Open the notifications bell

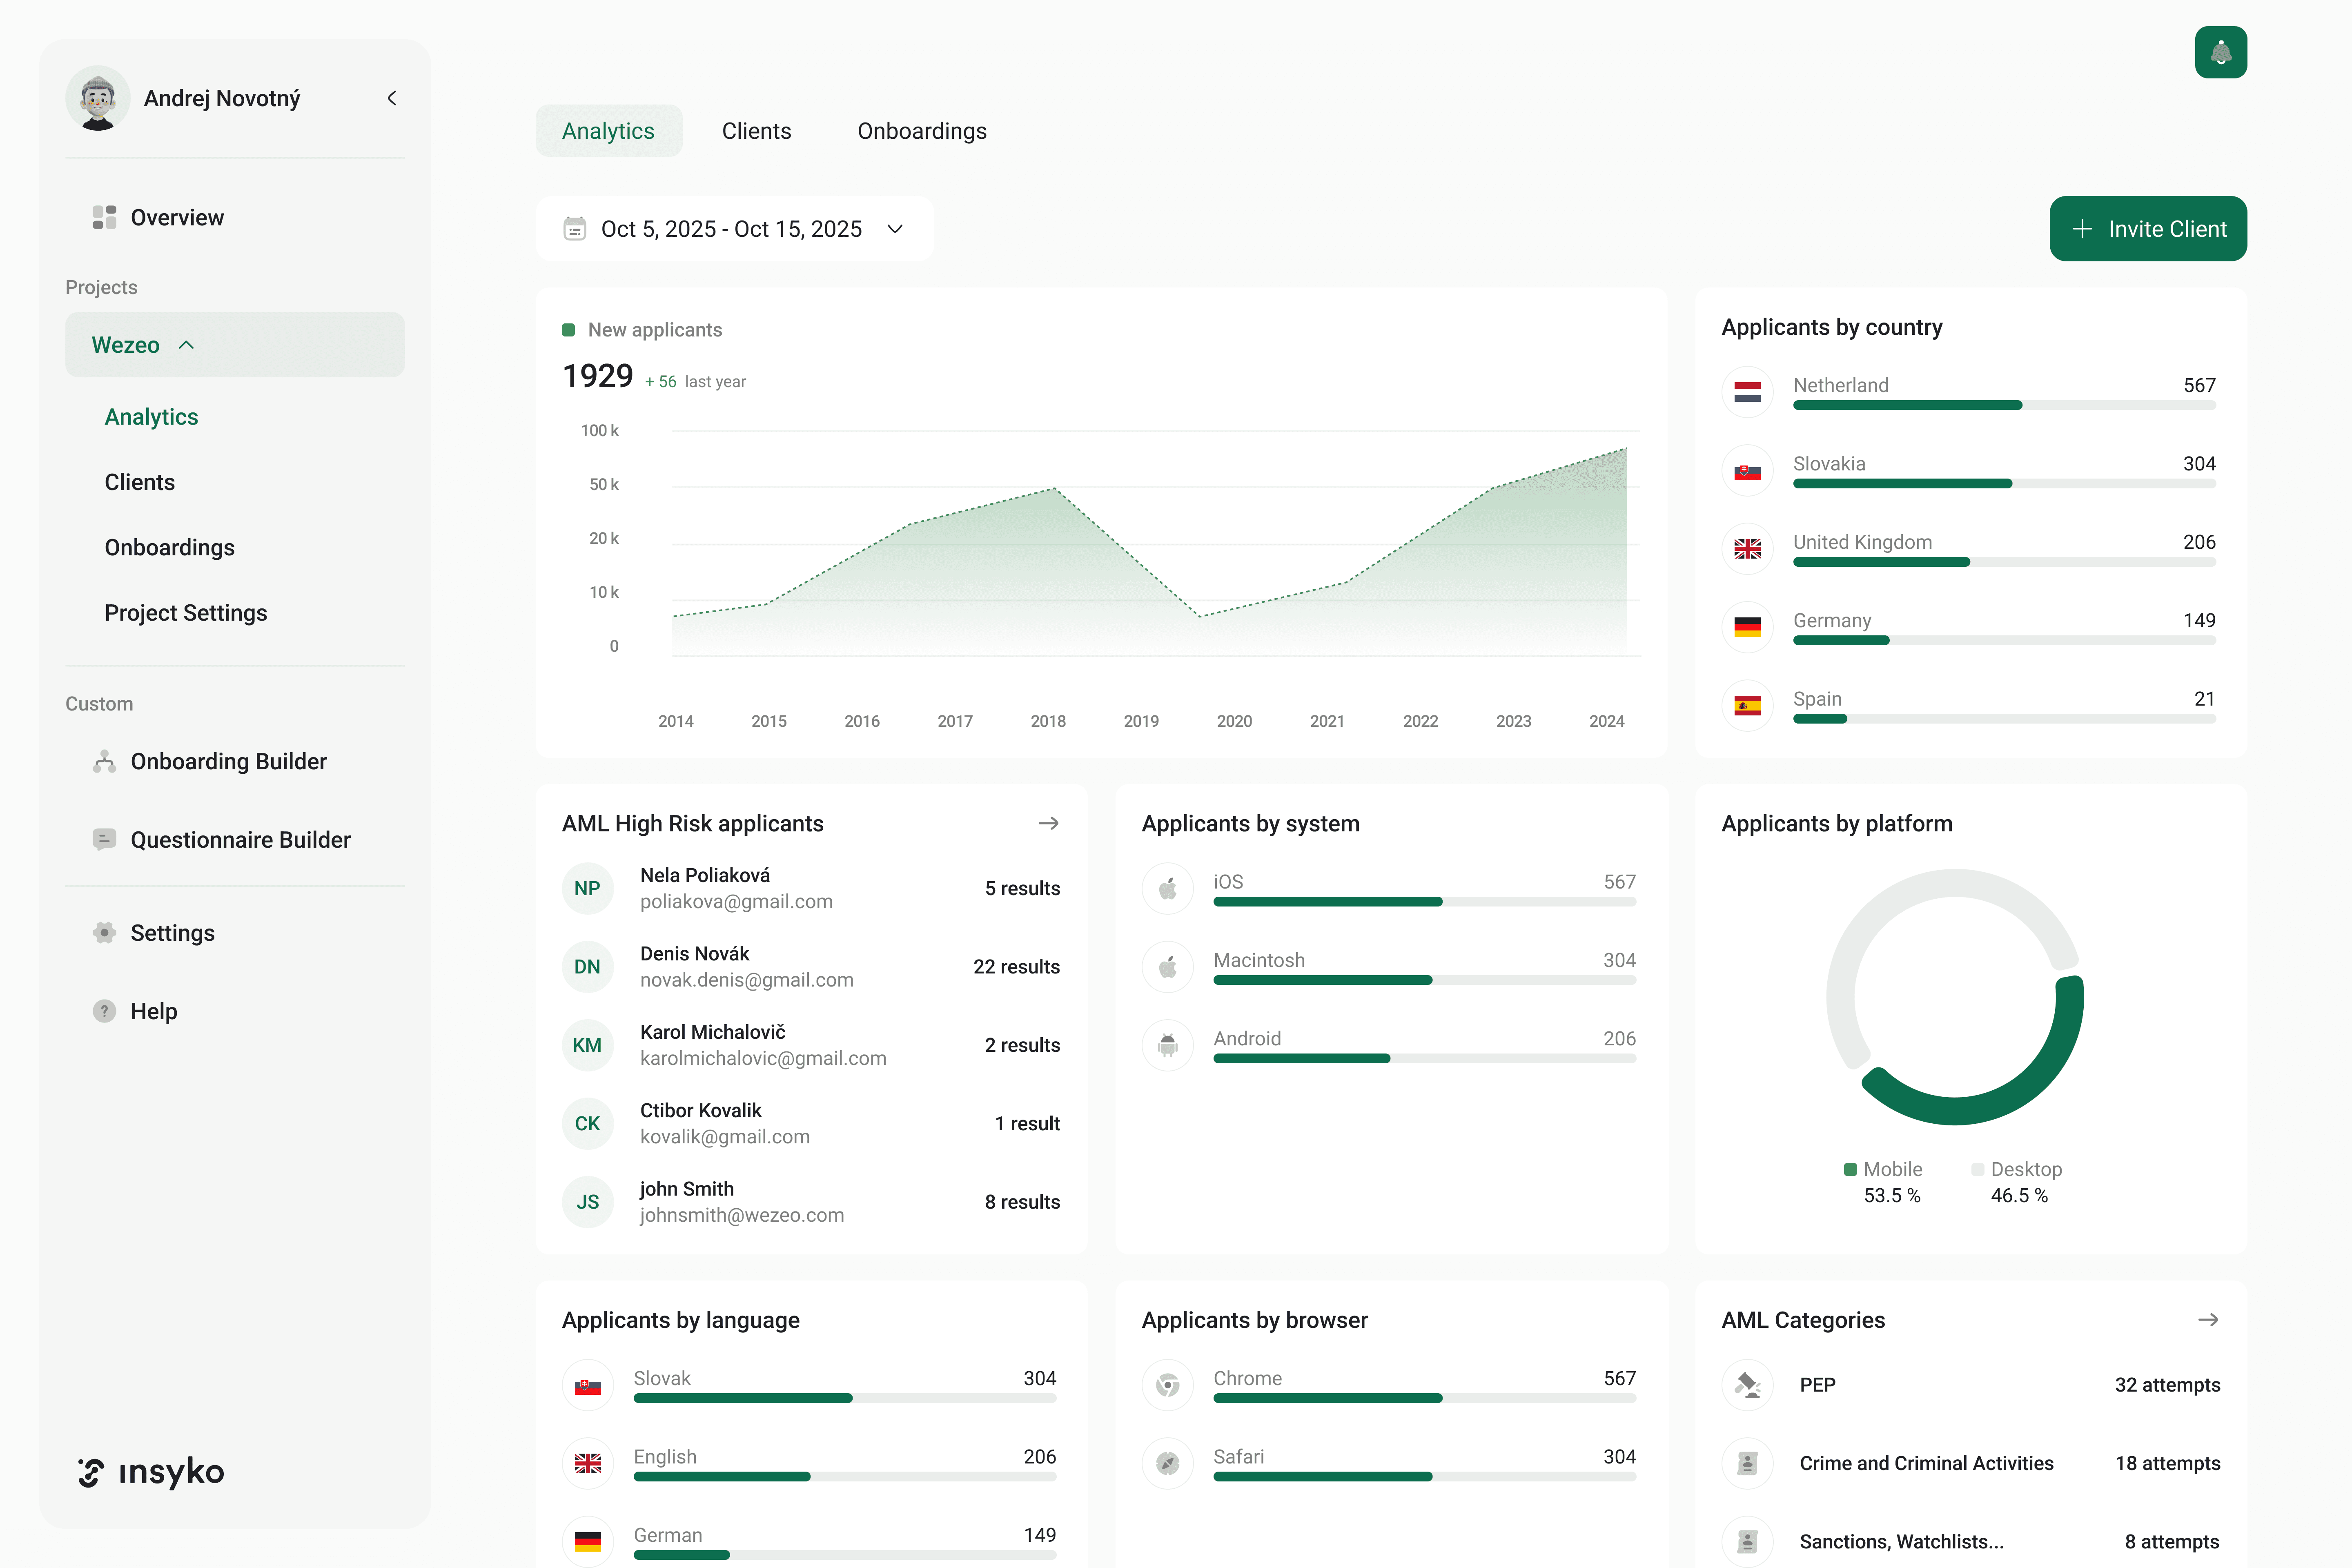coord(2220,52)
